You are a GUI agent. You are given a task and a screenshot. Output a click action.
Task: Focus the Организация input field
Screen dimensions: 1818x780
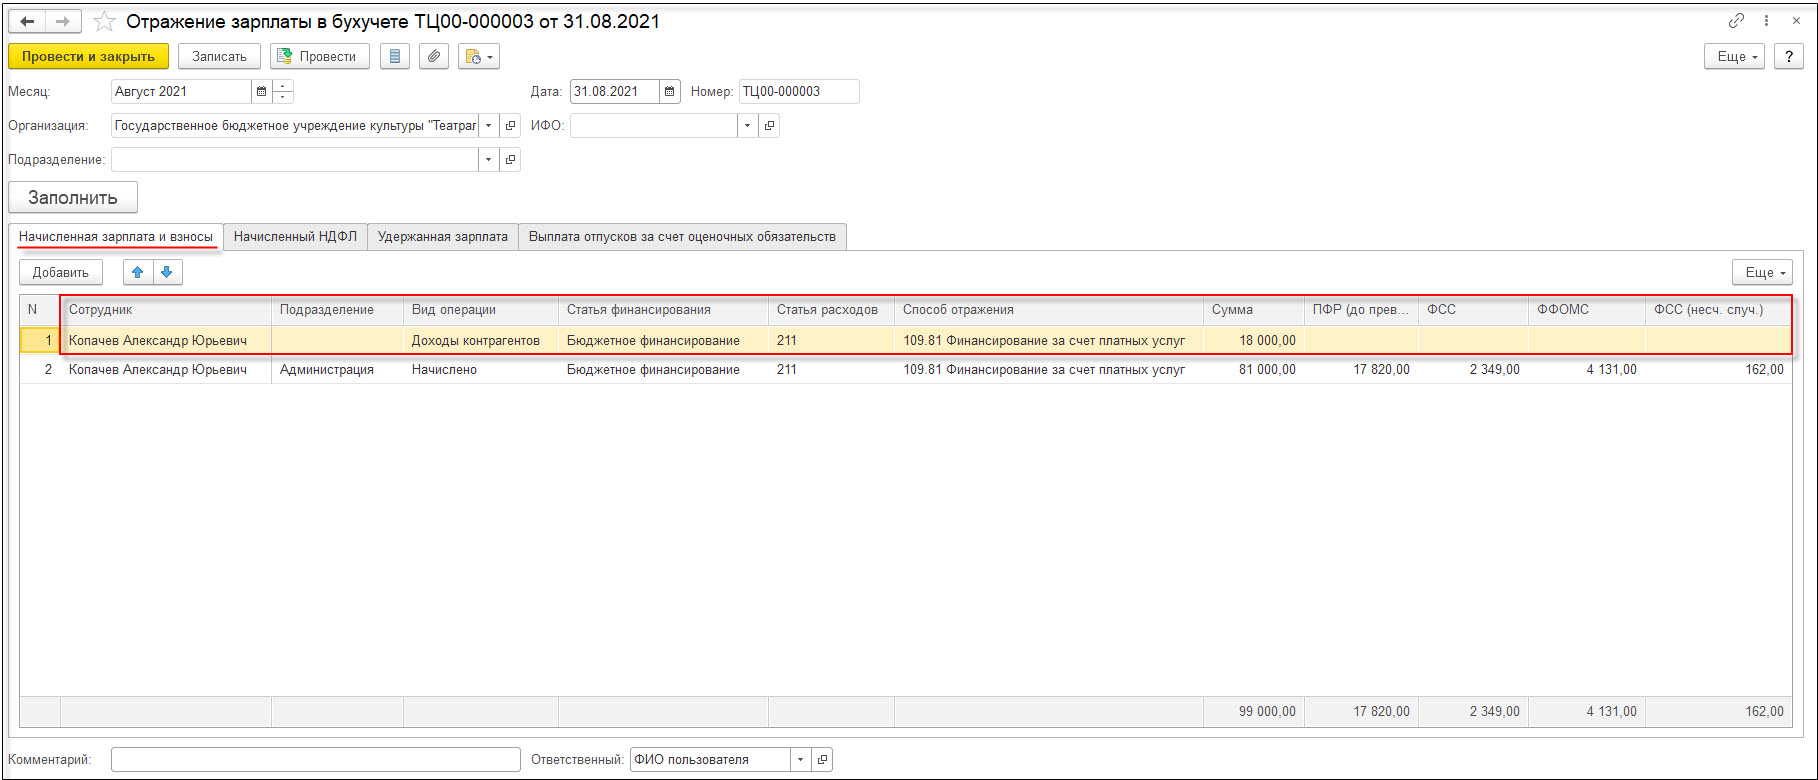coord(295,125)
